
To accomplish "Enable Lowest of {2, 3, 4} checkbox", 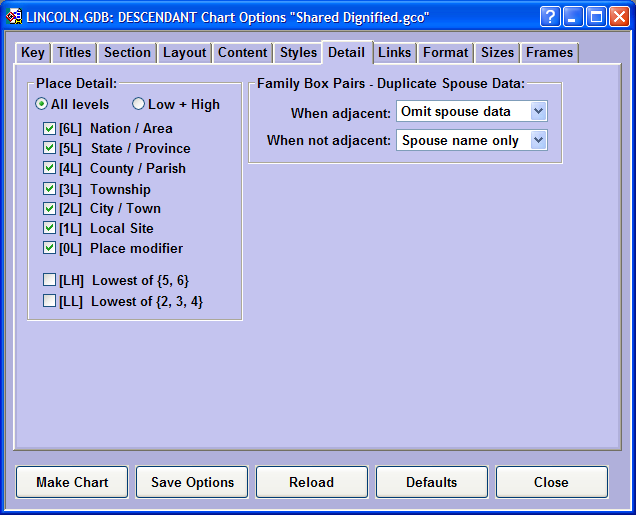I will coord(50,301).
